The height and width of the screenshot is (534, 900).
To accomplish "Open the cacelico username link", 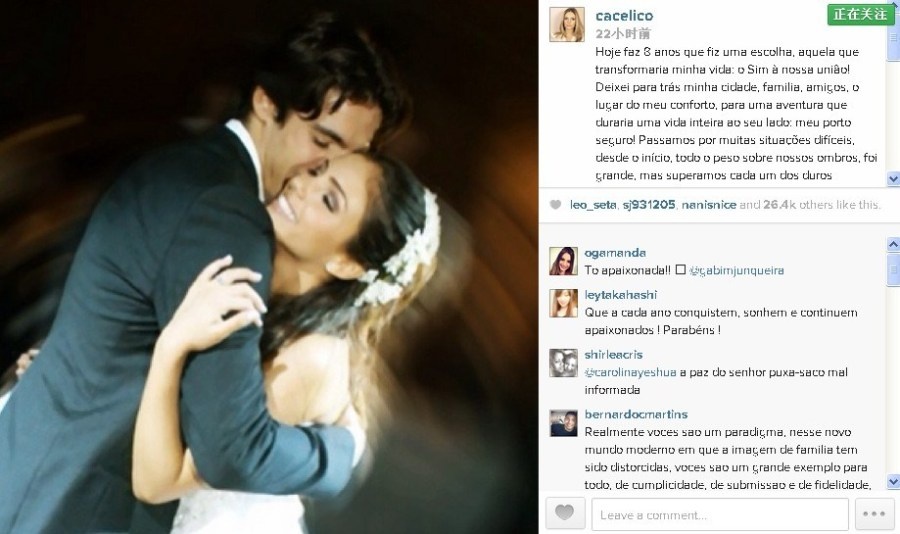I will 624,16.
